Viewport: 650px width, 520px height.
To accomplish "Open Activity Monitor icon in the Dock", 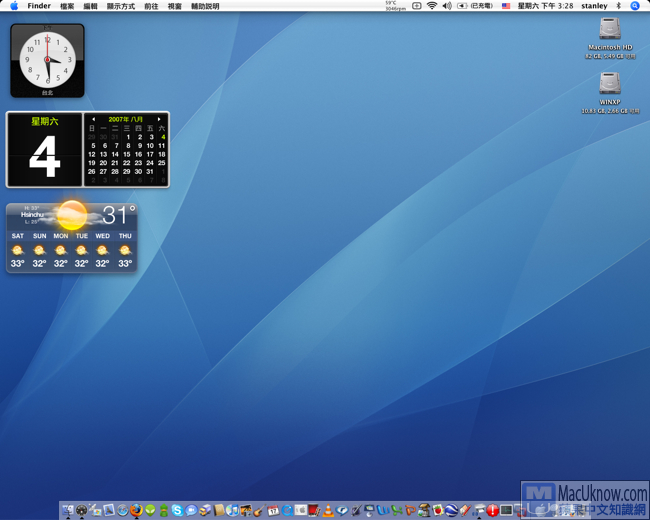I will coord(506,510).
